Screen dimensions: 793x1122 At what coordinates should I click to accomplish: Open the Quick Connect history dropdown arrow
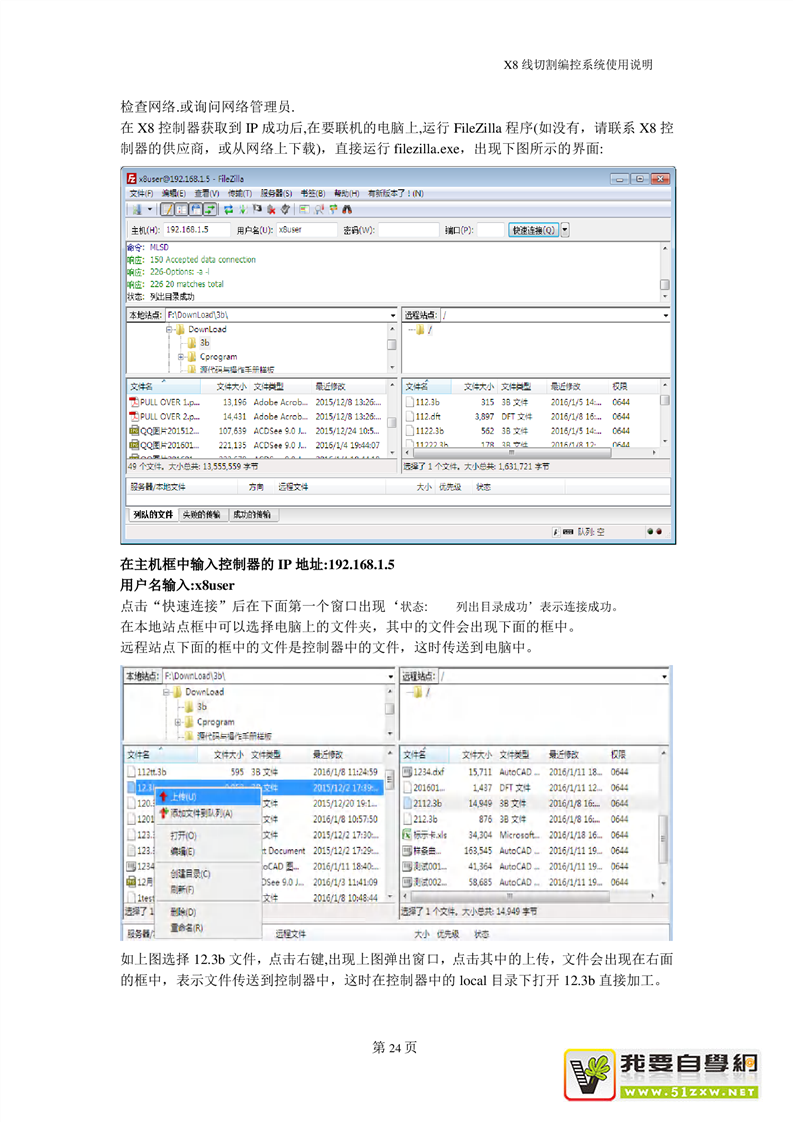pos(565,230)
